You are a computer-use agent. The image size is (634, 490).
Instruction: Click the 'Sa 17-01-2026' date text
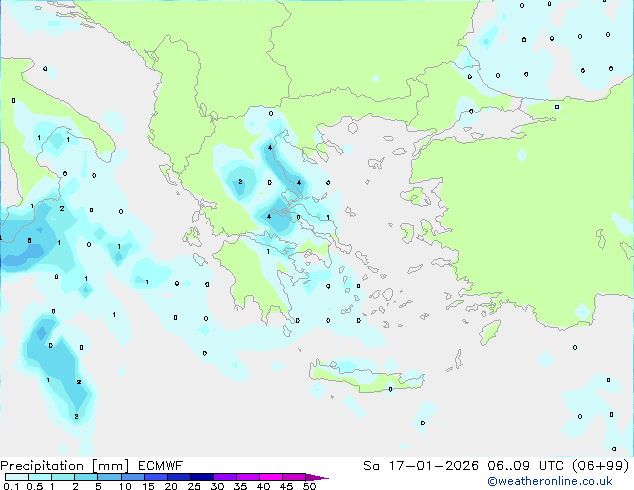[421, 466]
